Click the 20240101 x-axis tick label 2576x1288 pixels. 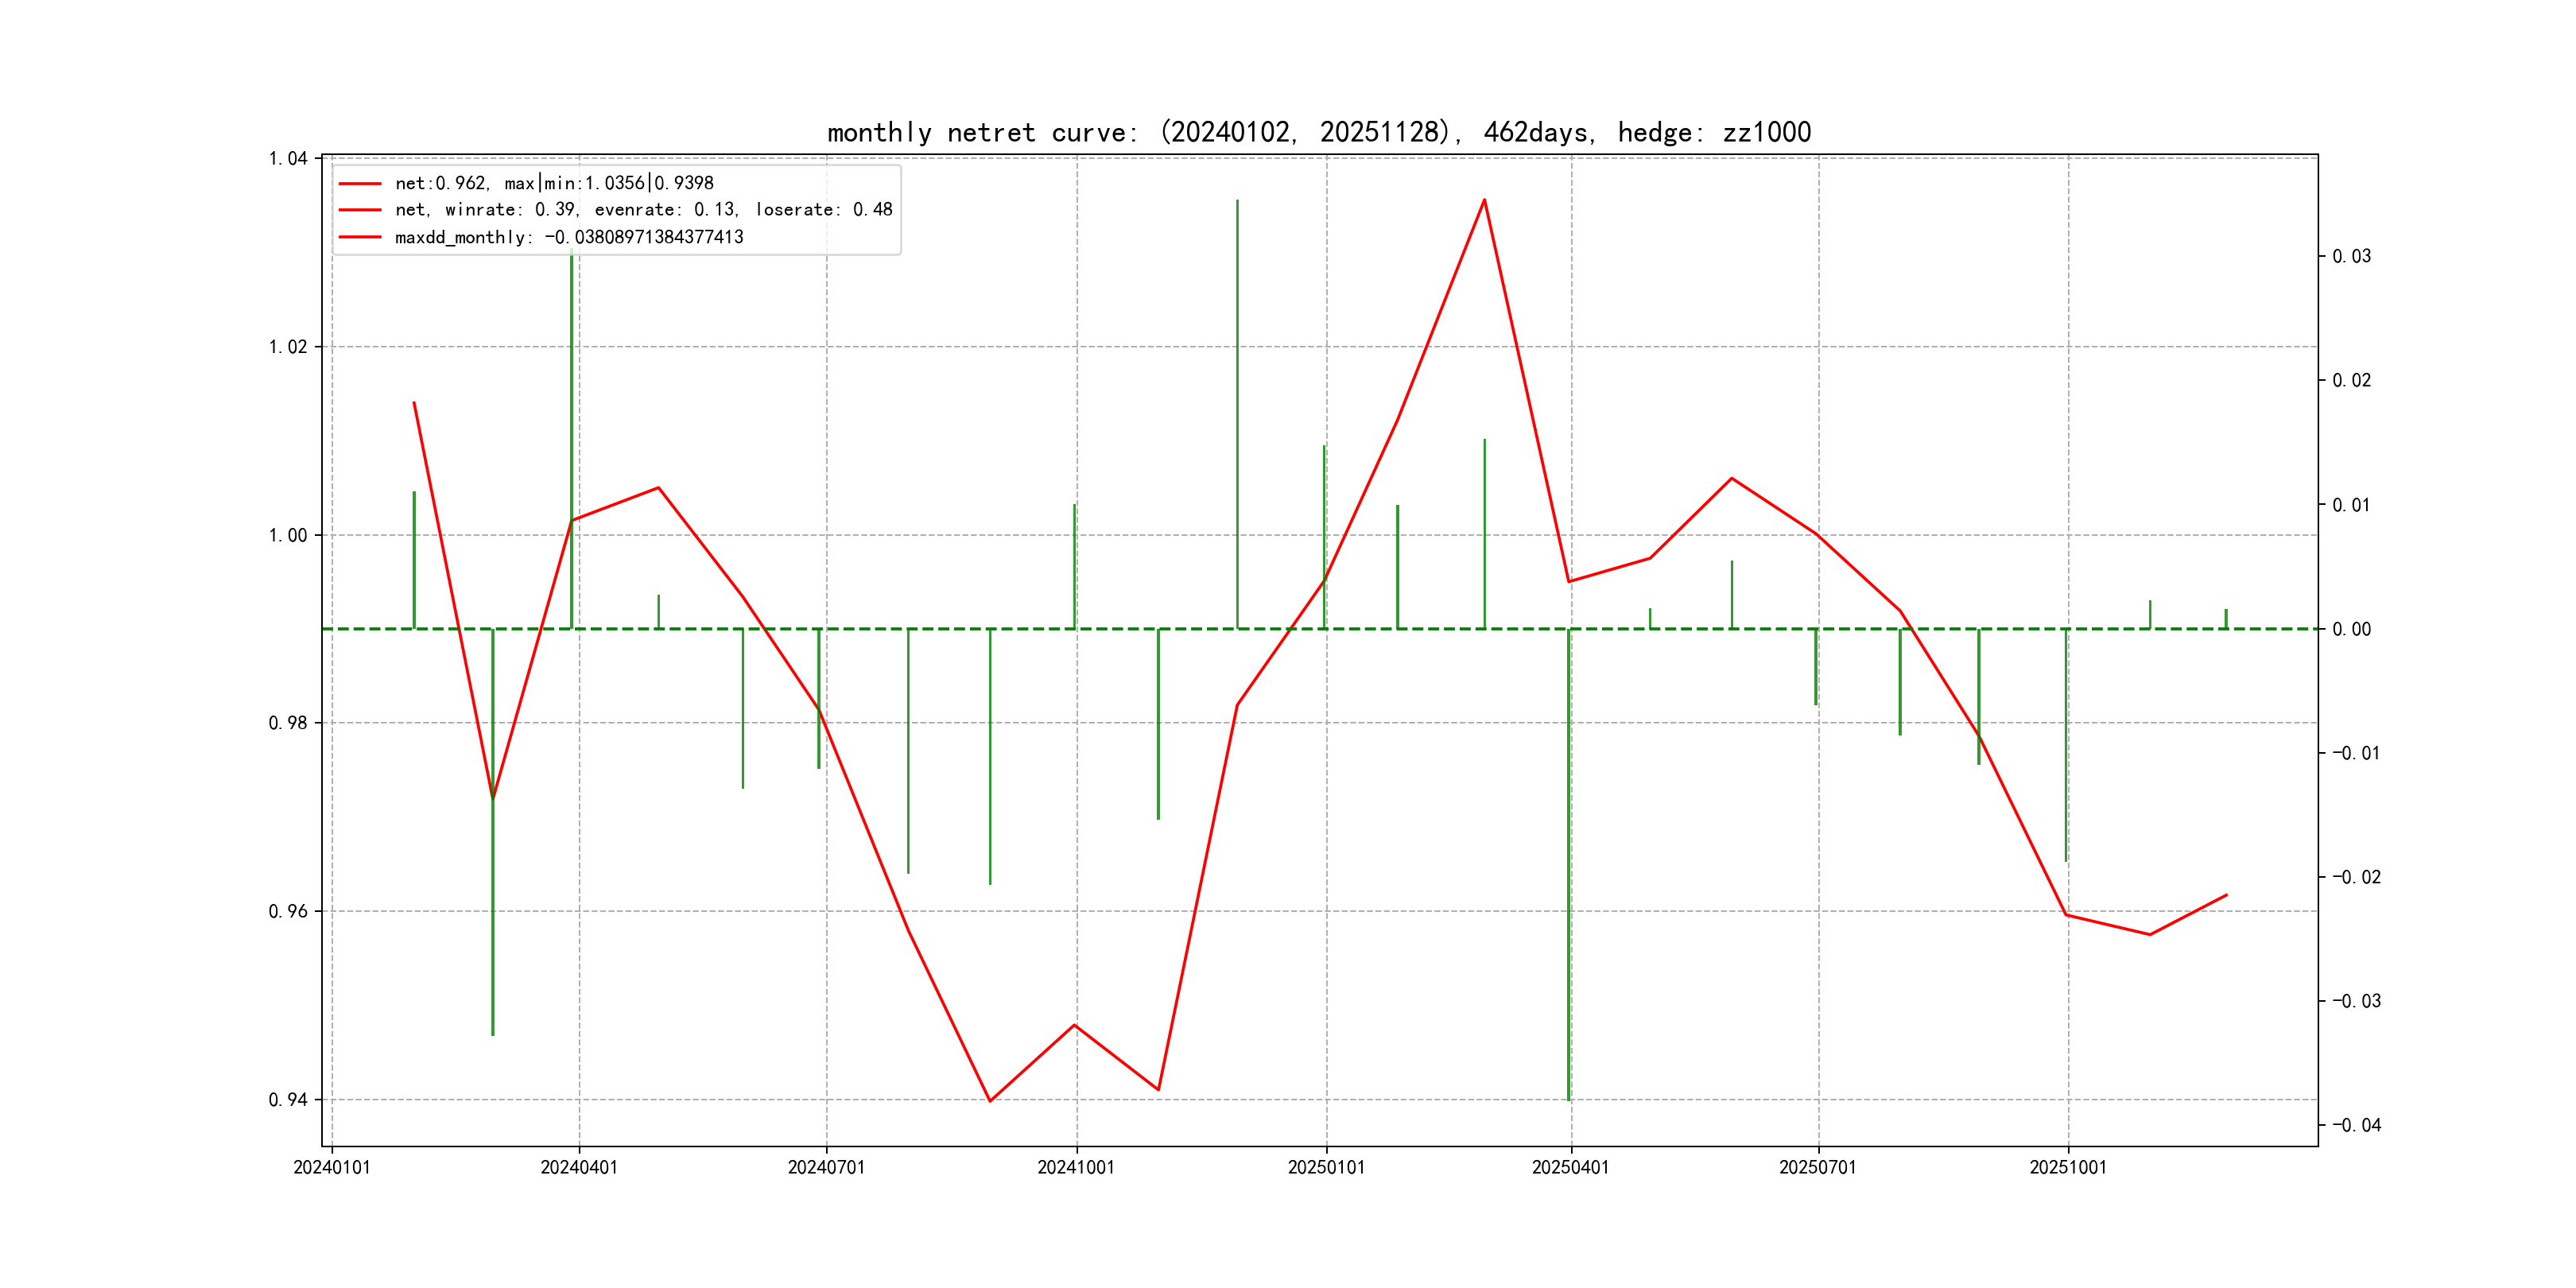coord(331,1167)
